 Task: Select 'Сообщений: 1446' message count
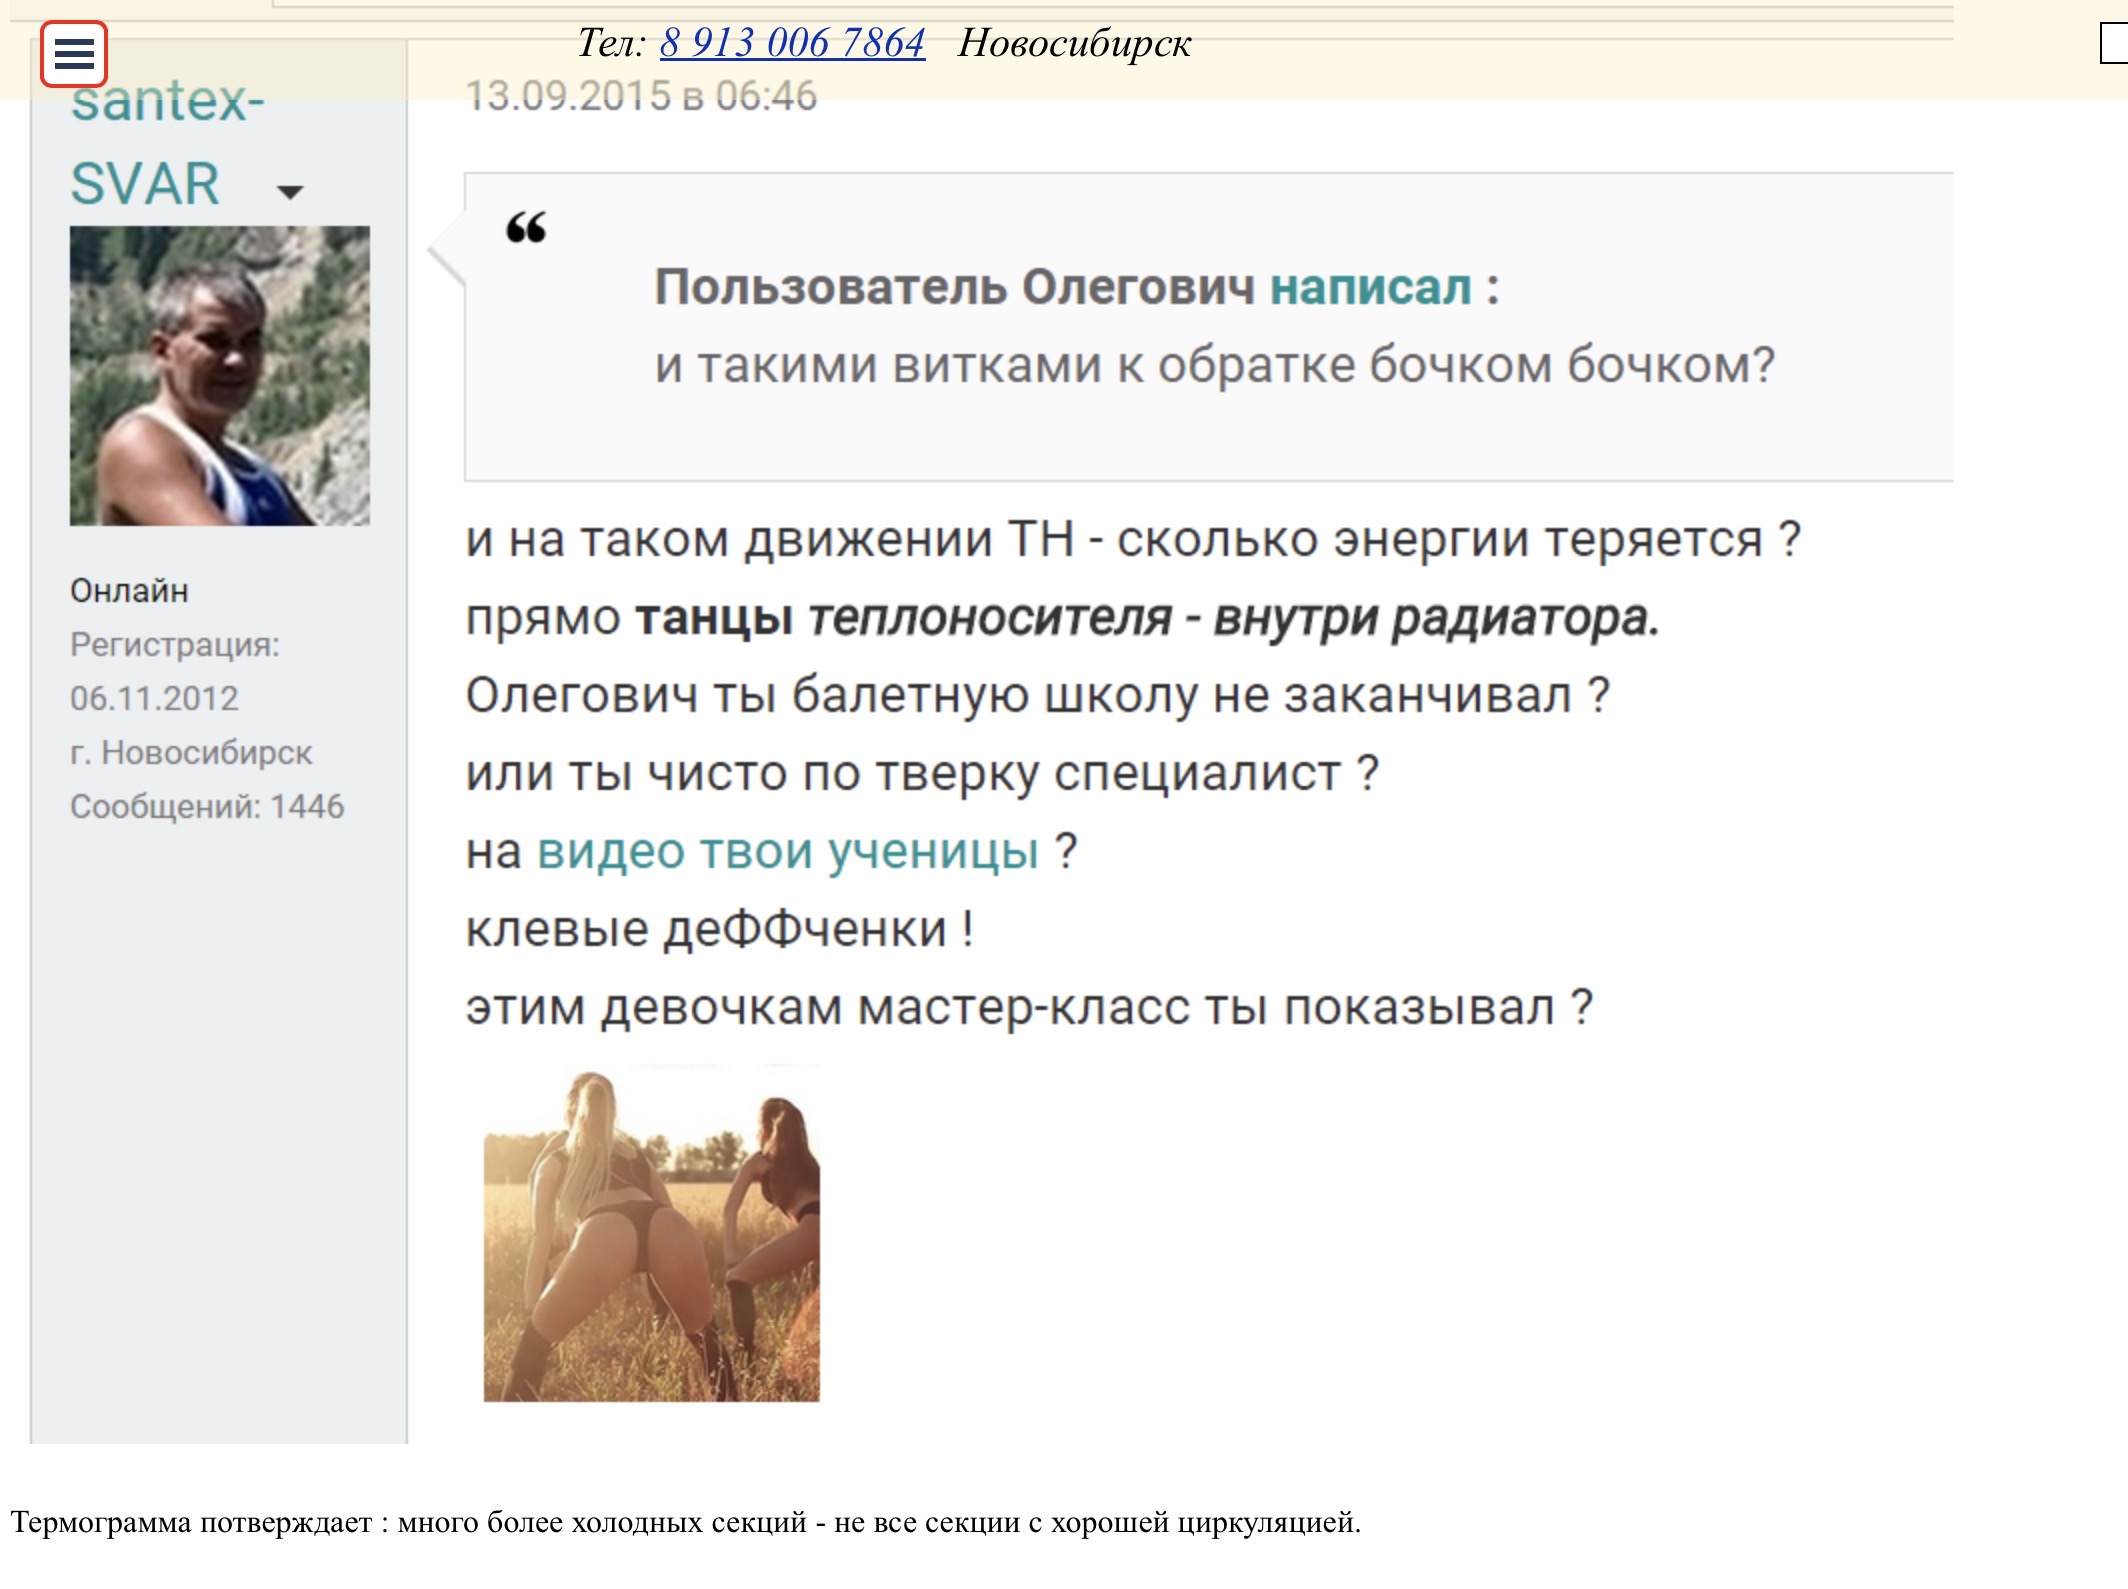[x=207, y=806]
